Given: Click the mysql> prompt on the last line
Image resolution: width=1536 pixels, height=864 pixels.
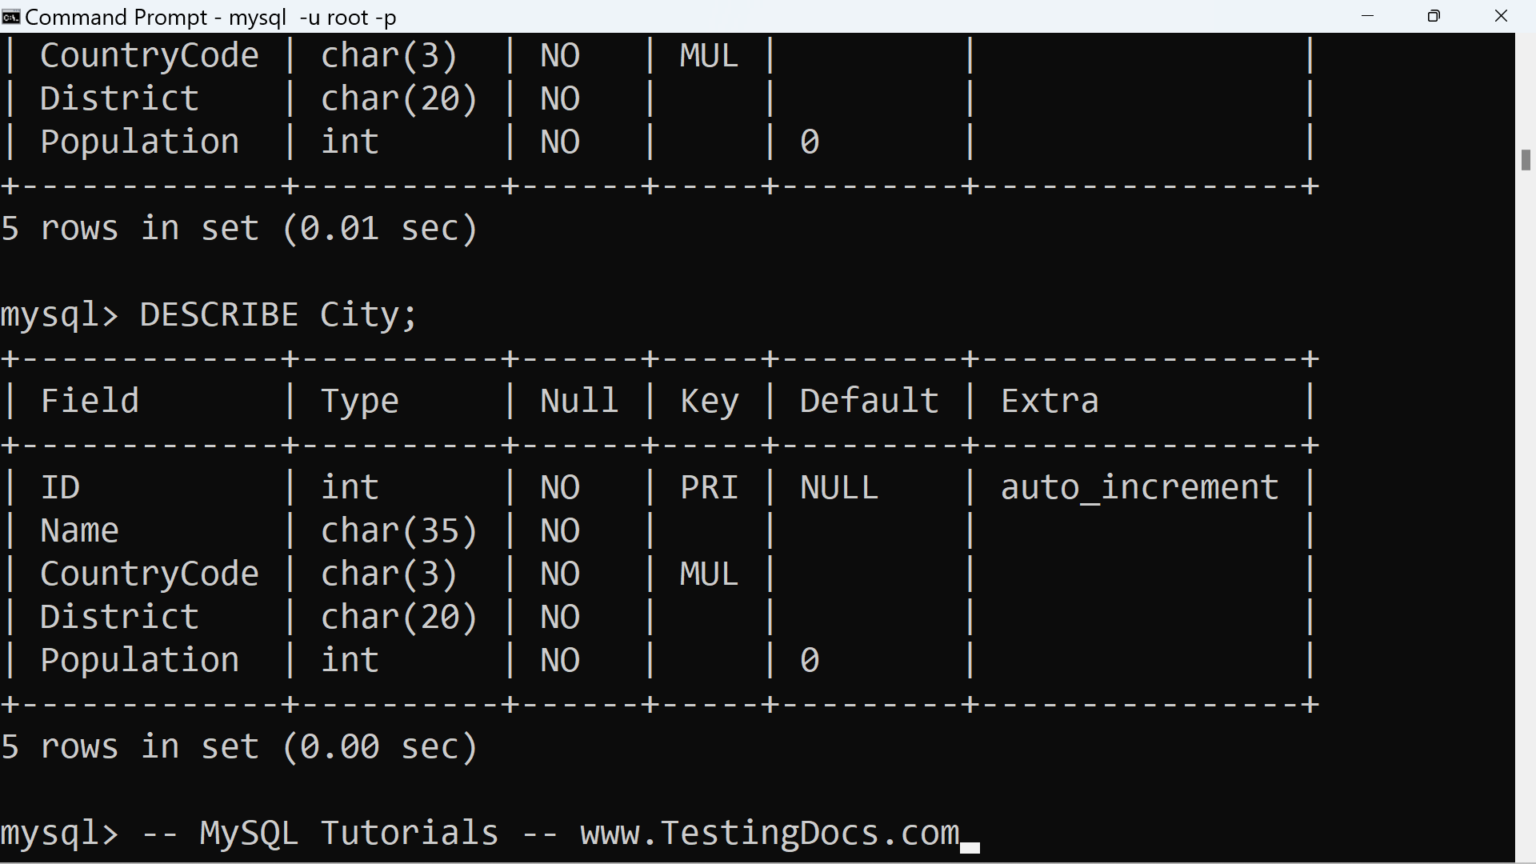Looking at the screenshot, I should pyautogui.click(x=60, y=832).
